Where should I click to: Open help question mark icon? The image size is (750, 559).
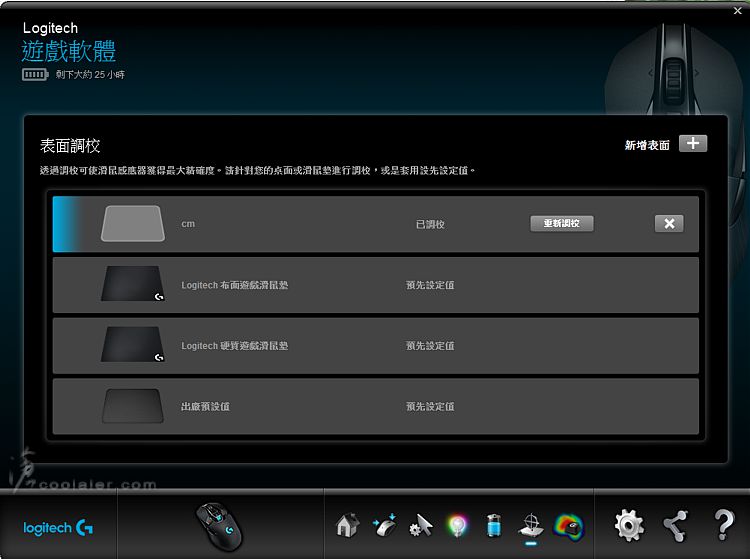(x=724, y=525)
